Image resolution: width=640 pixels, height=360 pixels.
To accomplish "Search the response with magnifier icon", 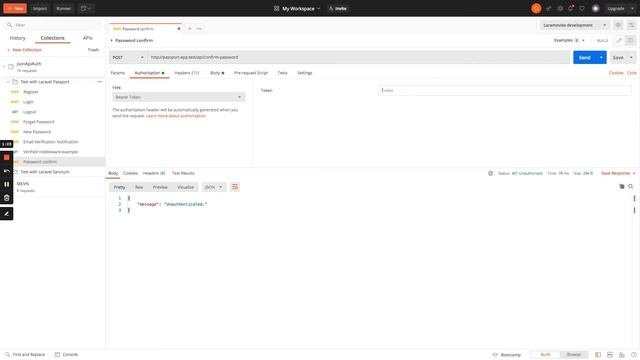I will [x=631, y=187].
